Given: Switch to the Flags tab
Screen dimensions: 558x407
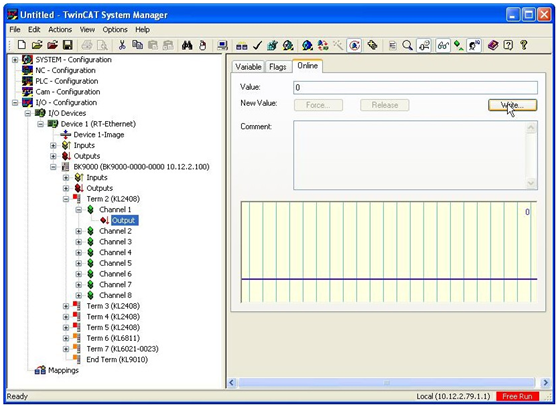Looking at the screenshot, I should click(x=278, y=67).
